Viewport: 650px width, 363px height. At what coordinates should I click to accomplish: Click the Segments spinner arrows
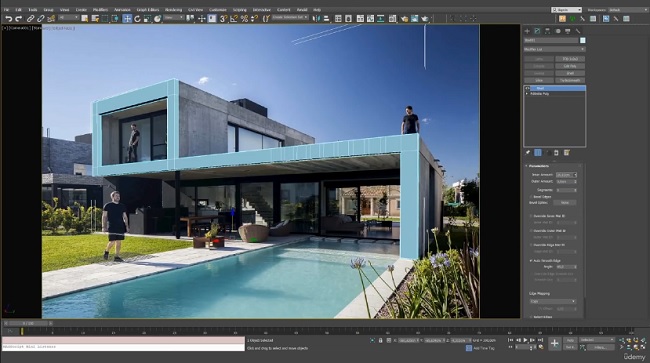[575, 190]
